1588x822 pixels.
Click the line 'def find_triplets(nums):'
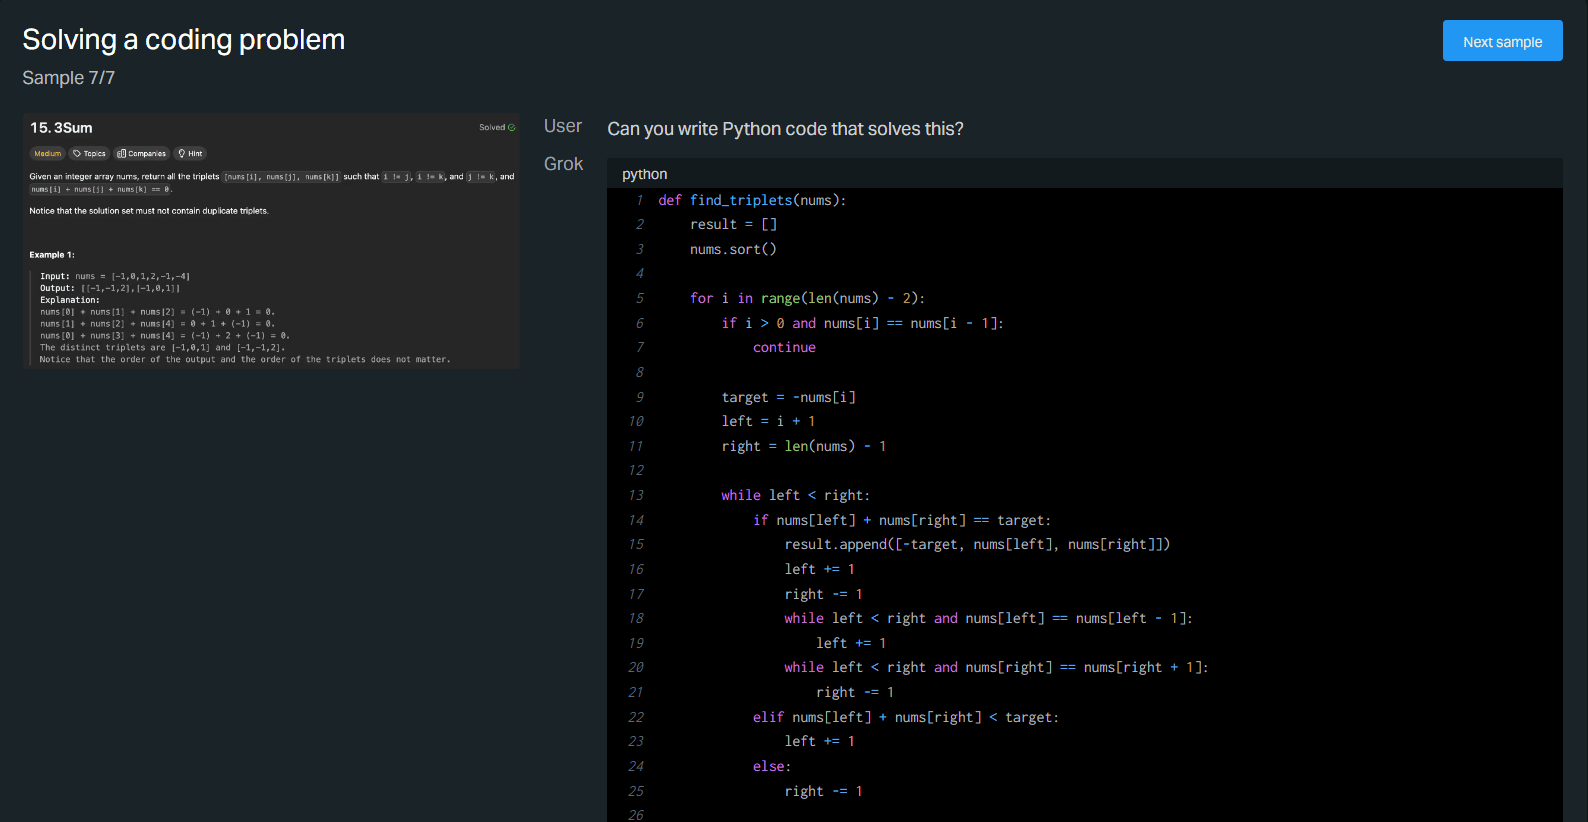tap(752, 200)
